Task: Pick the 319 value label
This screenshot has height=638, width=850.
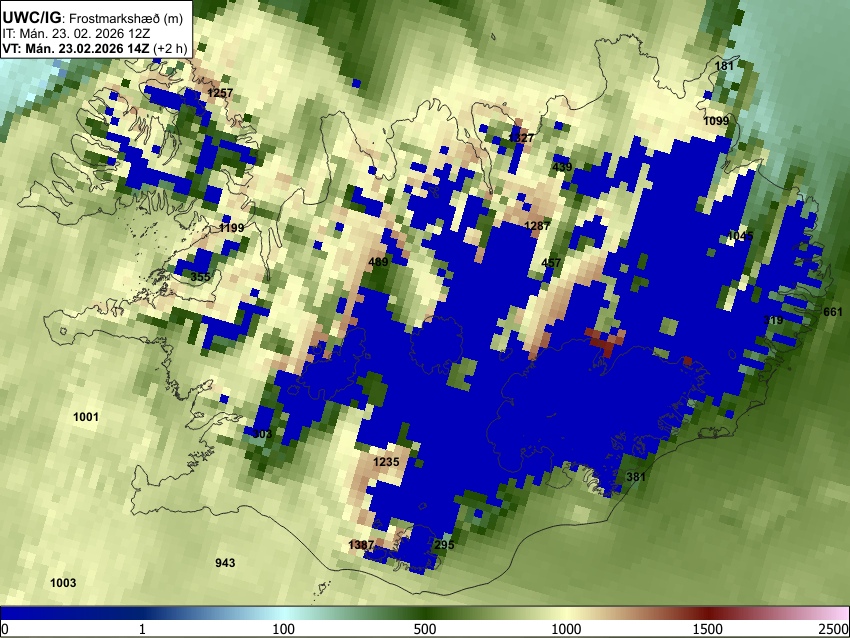Action: 774,320
